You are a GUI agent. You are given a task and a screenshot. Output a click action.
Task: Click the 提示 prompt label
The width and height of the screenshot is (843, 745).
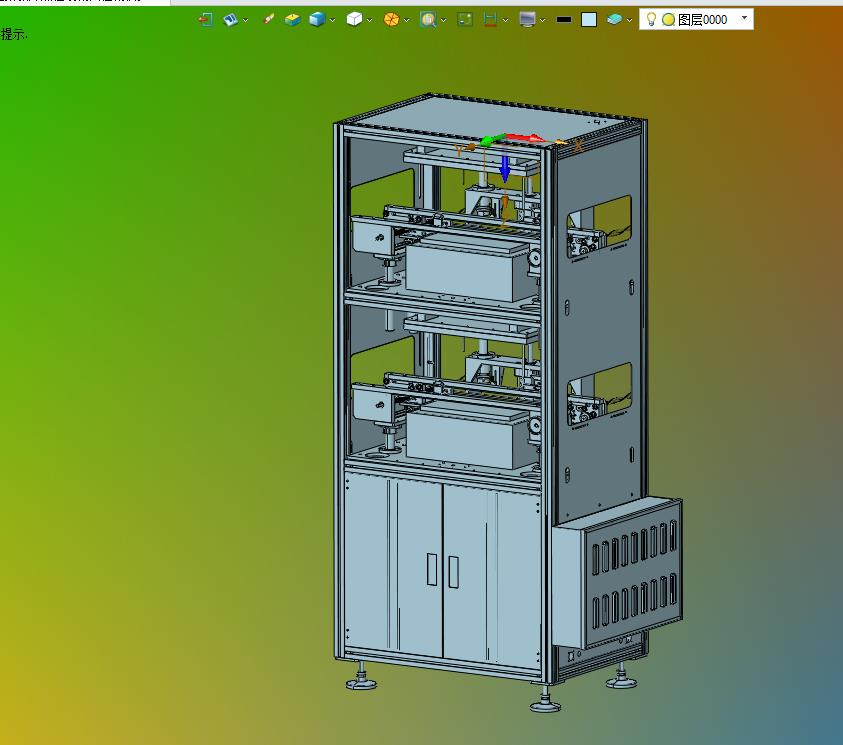pyautogui.click(x=13, y=34)
